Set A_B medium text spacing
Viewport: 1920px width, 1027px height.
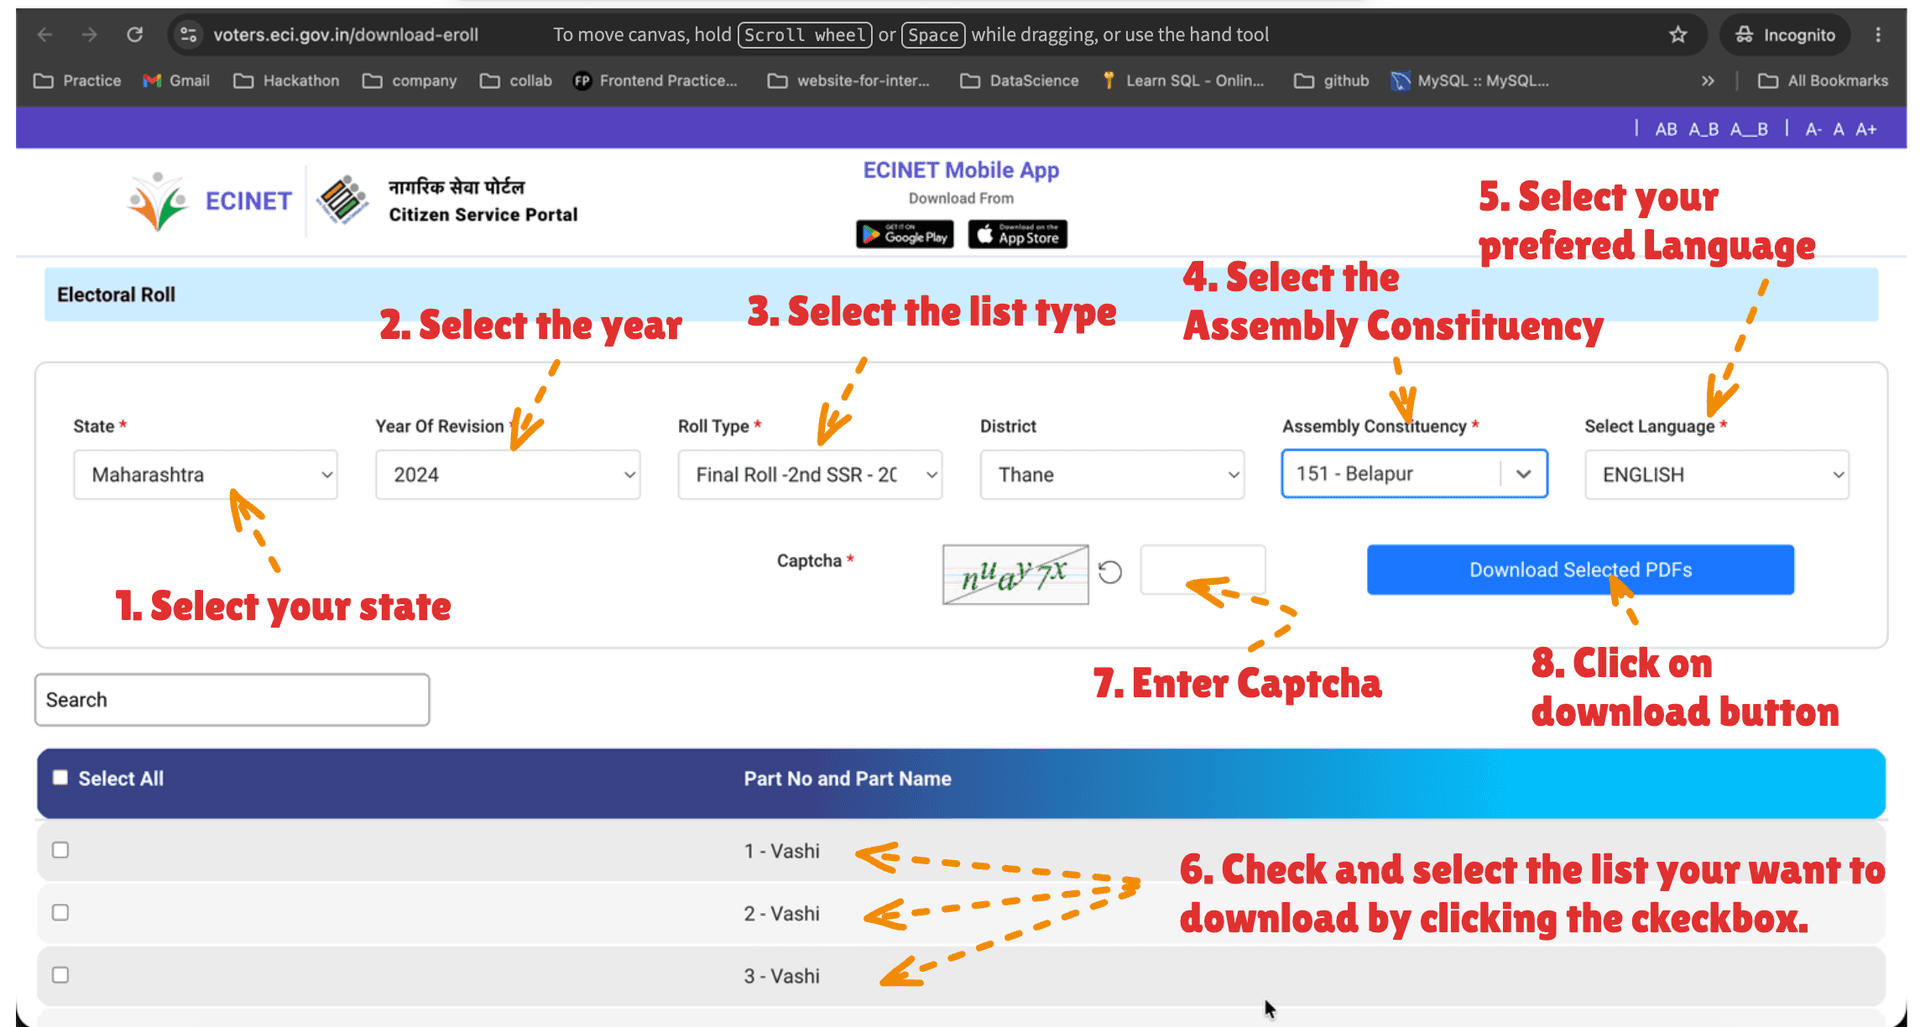(x=1704, y=129)
